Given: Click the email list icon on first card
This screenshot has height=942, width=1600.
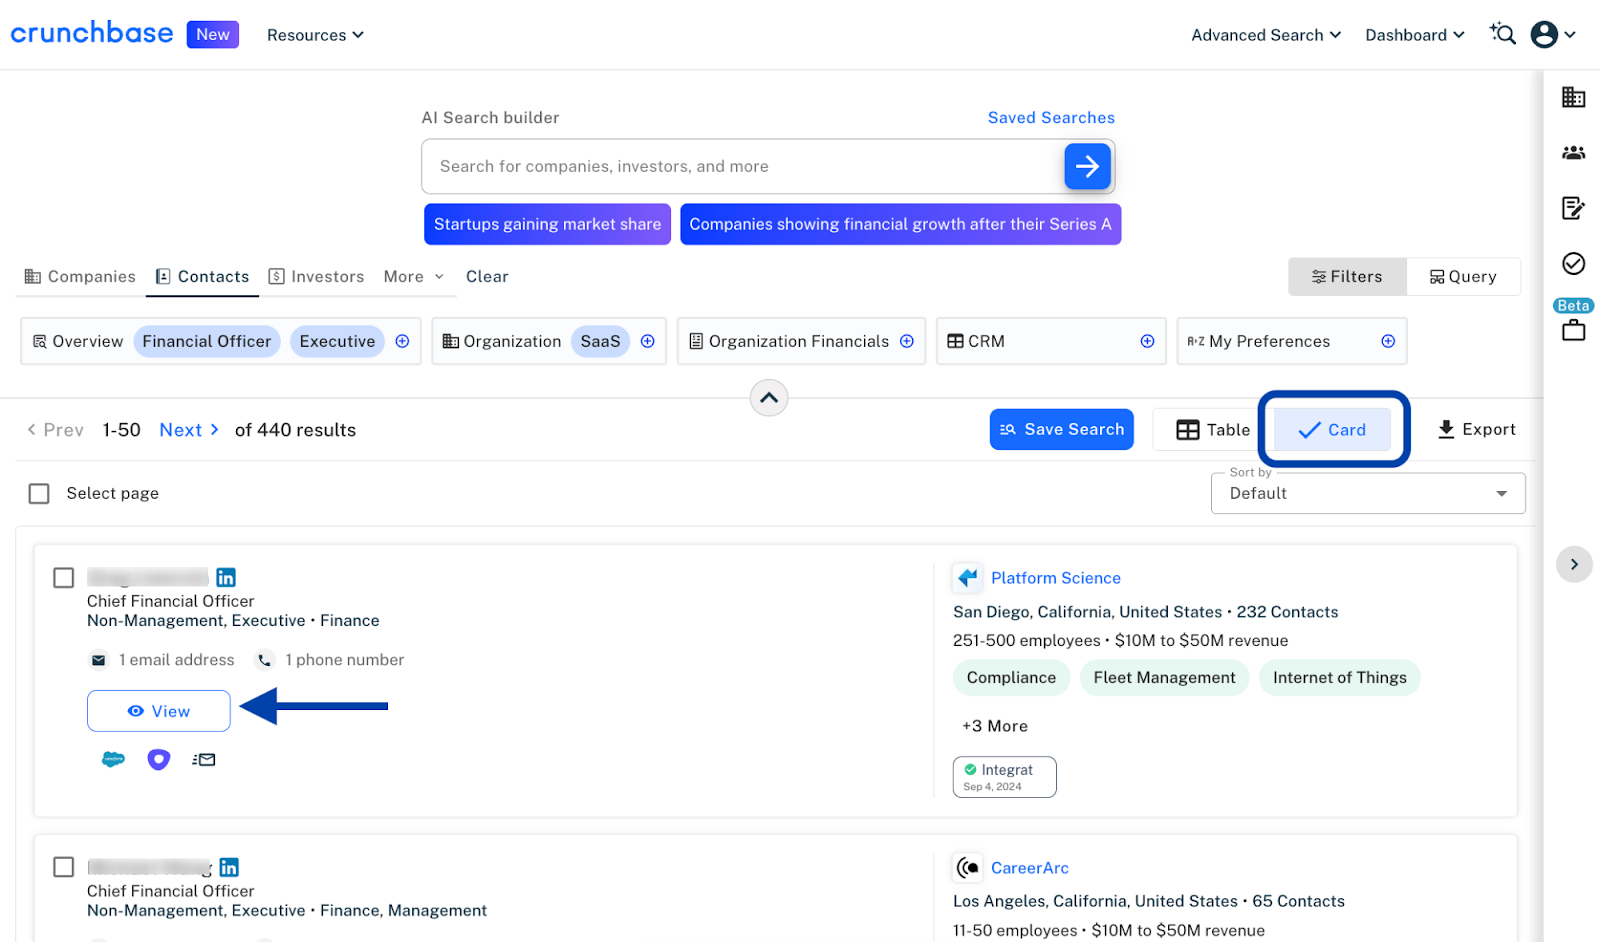Looking at the screenshot, I should (x=204, y=760).
